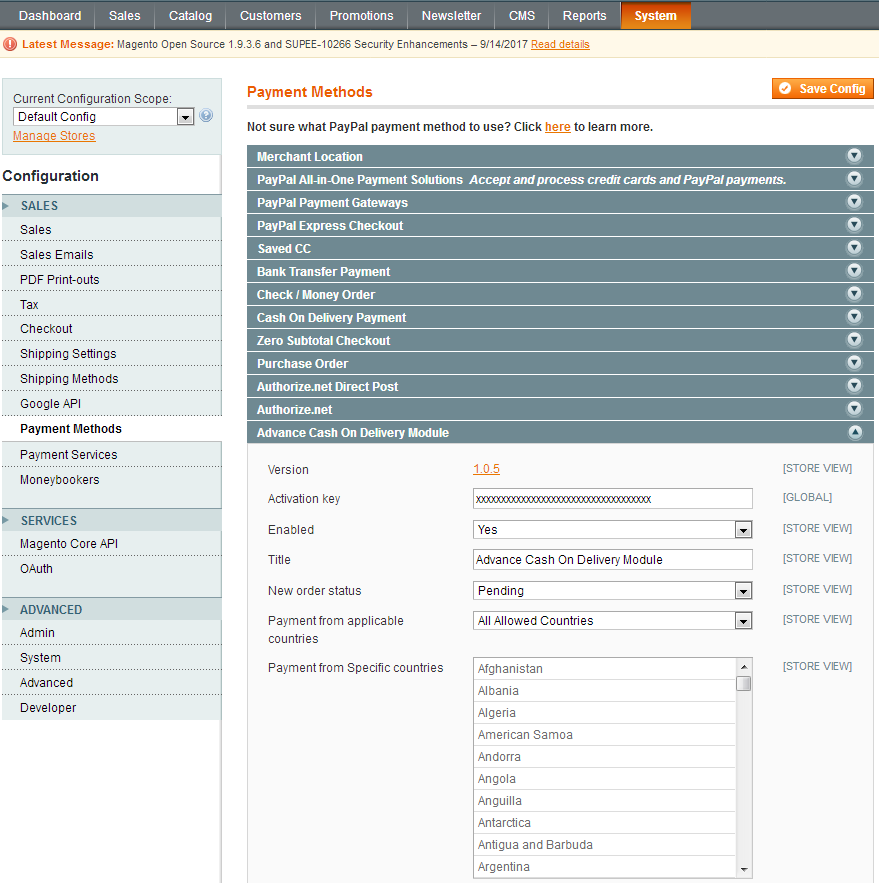
Task: Expand the Merchant Location section arrow icon
Action: 854,156
